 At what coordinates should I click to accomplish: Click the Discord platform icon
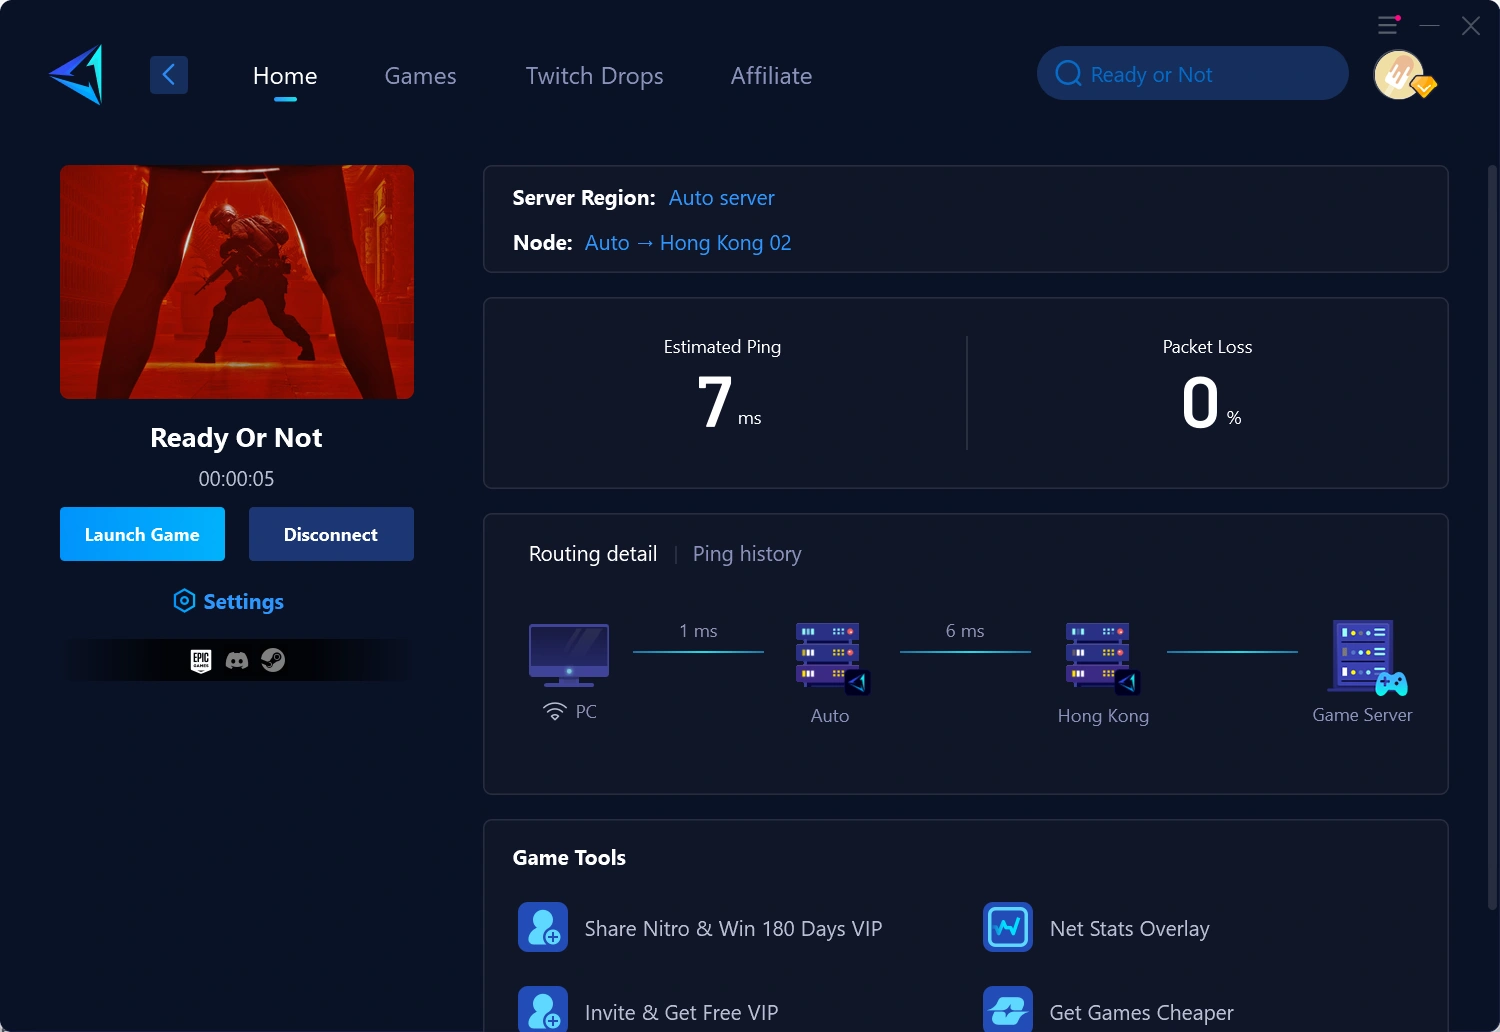pyautogui.click(x=237, y=660)
